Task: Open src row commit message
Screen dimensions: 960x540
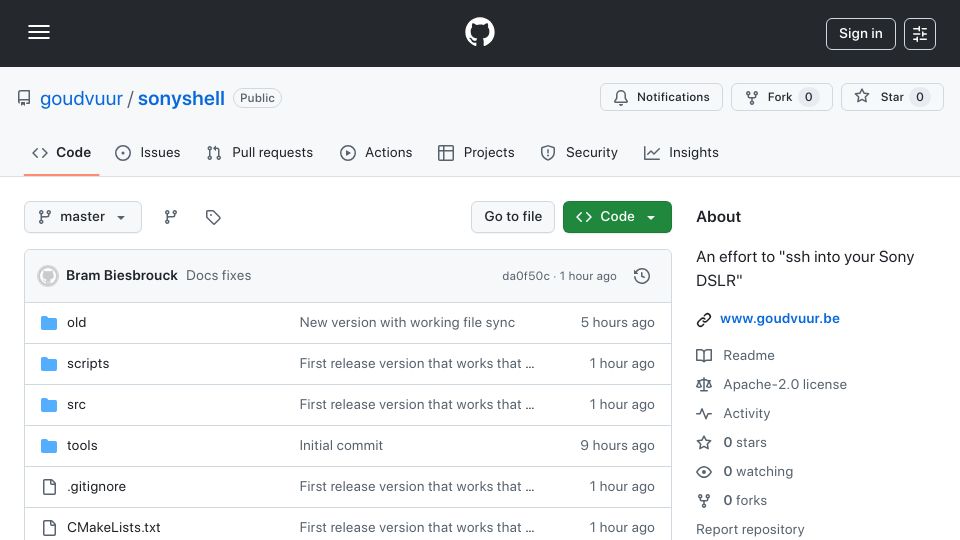Action: [x=417, y=405]
